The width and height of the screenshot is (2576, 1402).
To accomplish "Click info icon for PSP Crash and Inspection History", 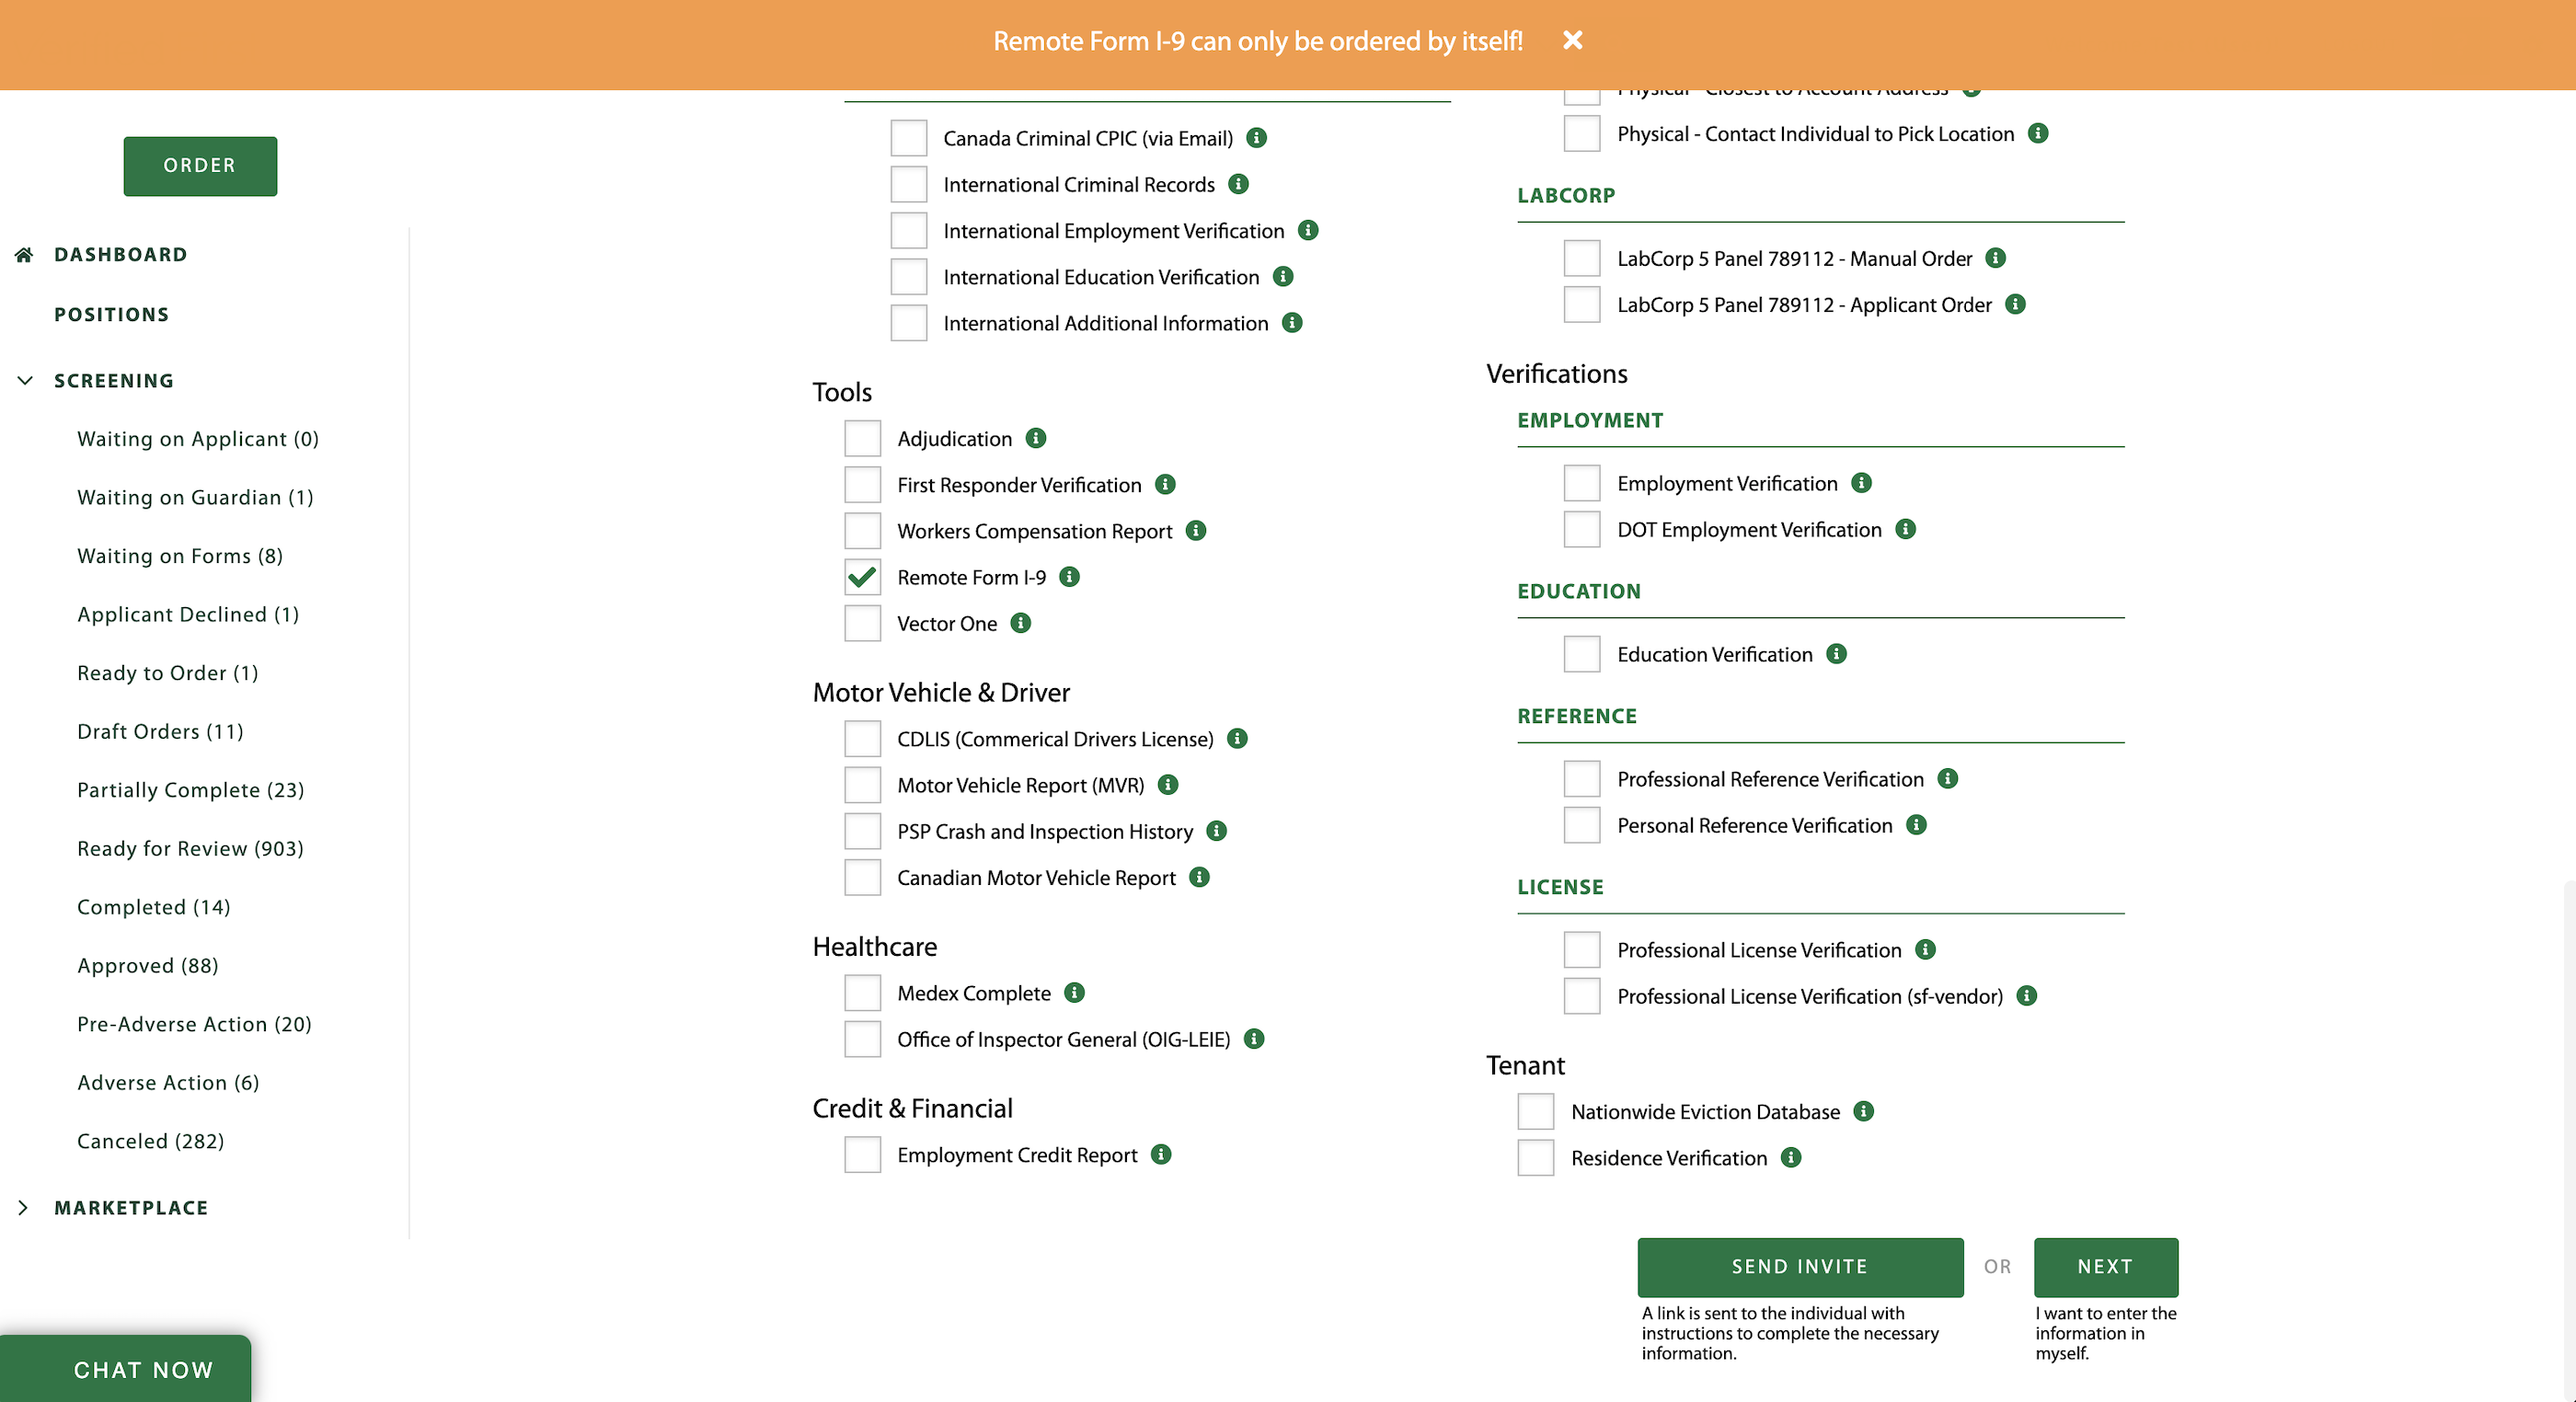I will pos(1217,831).
